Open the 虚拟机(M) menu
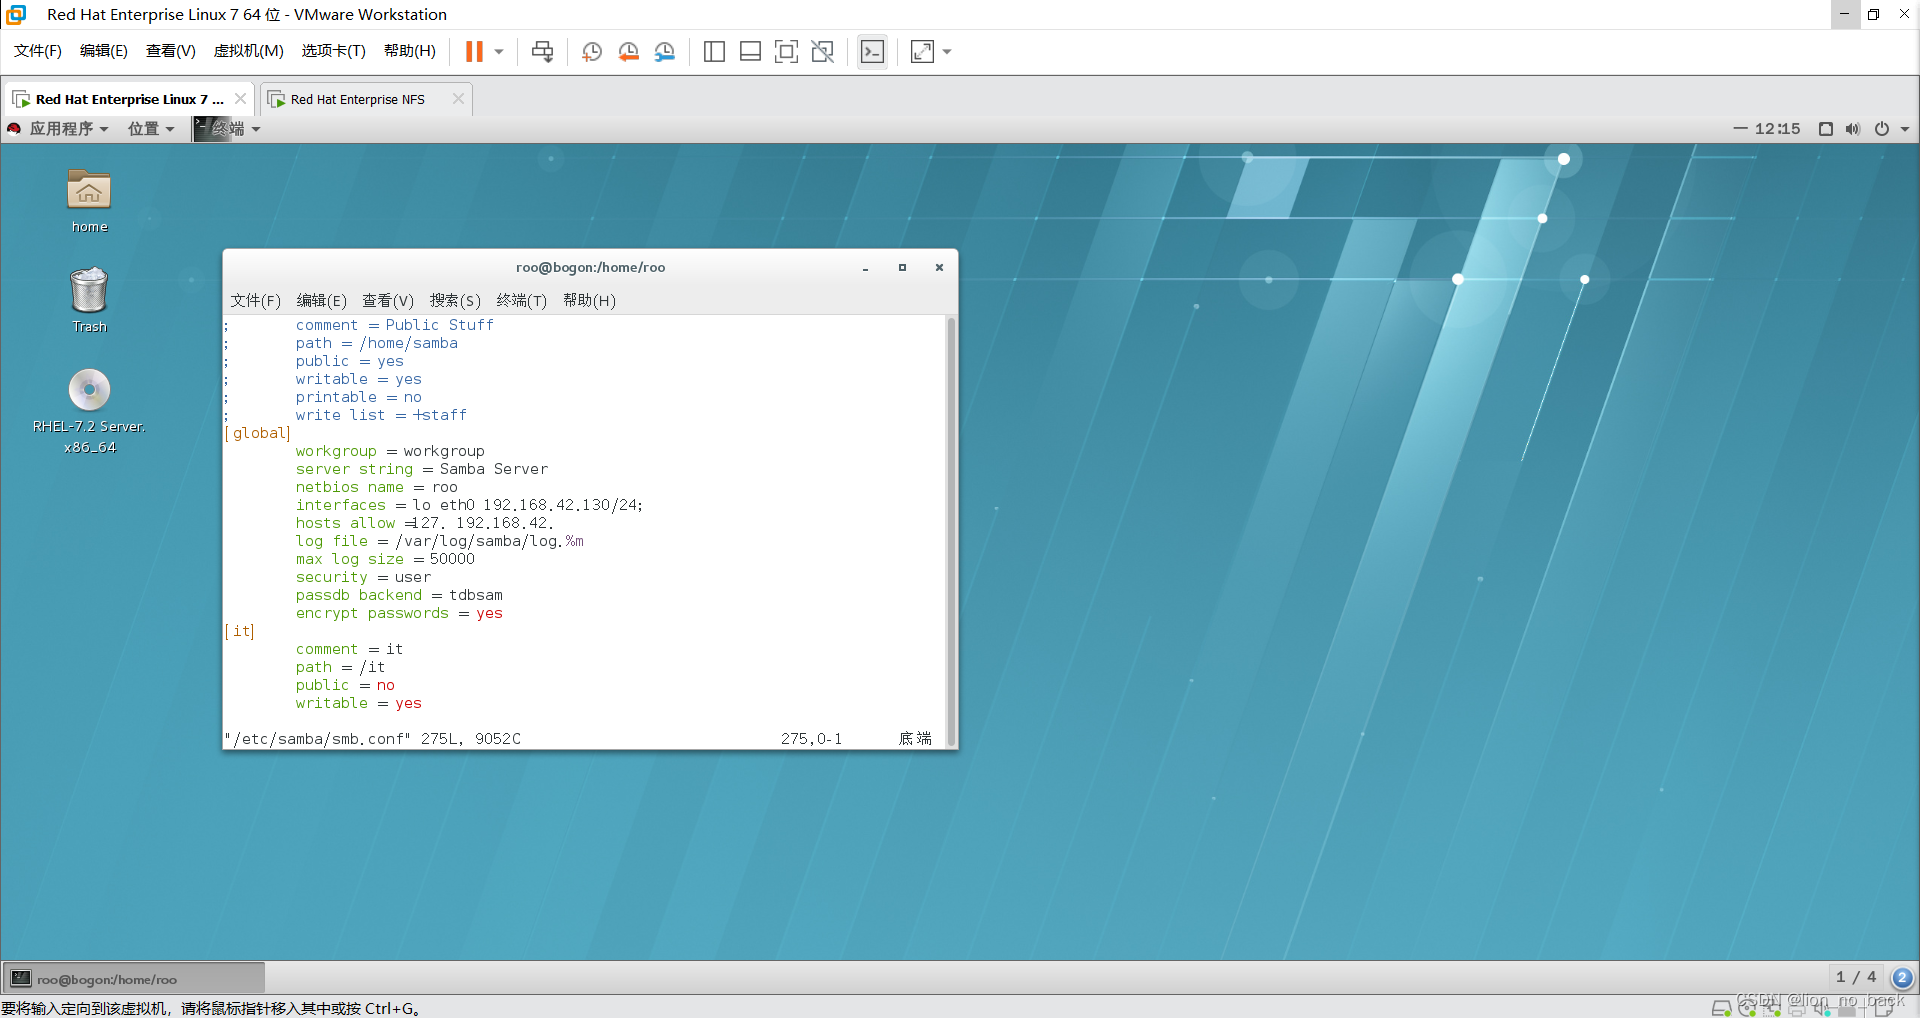 point(249,51)
